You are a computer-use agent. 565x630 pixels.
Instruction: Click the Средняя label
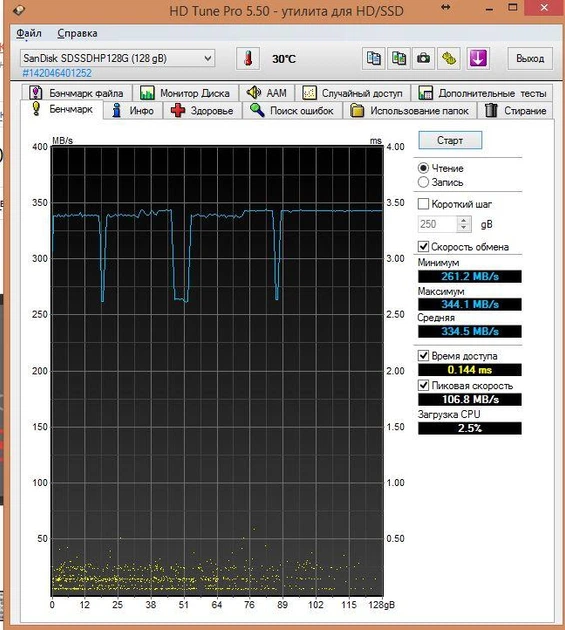pyautogui.click(x=436, y=318)
